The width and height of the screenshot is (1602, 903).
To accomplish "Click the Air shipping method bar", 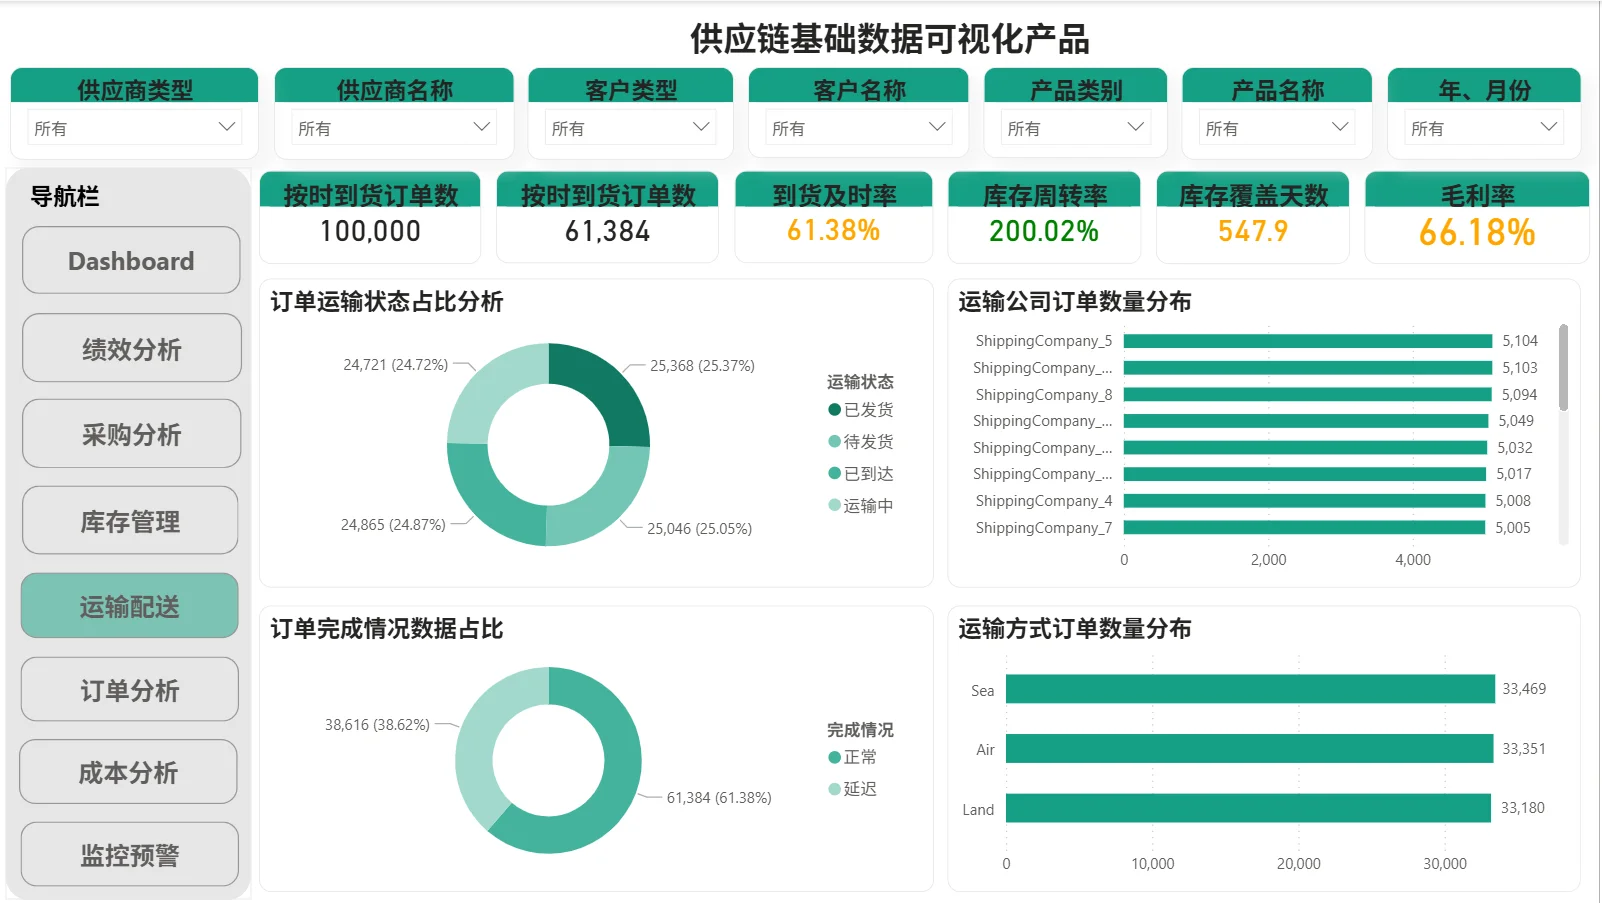I will 1249,749.
